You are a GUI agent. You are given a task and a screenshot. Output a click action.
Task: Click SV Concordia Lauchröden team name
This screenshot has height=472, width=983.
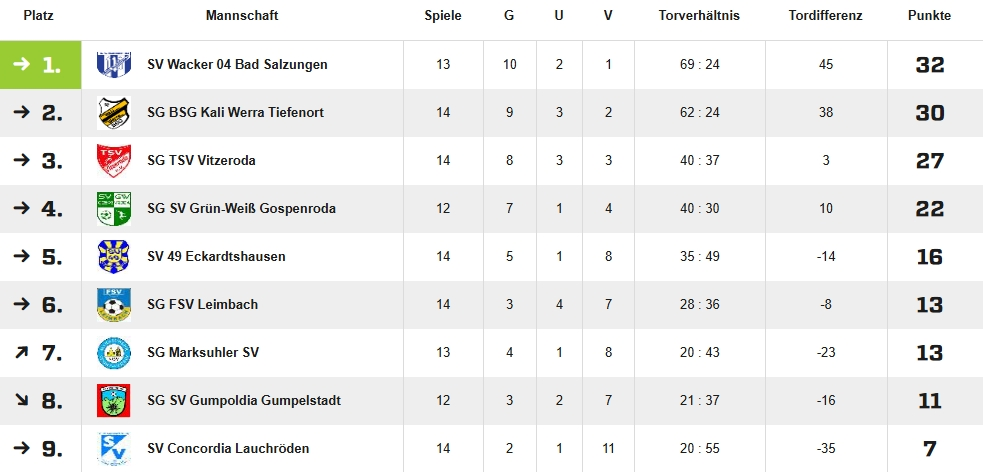pos(228,449)
